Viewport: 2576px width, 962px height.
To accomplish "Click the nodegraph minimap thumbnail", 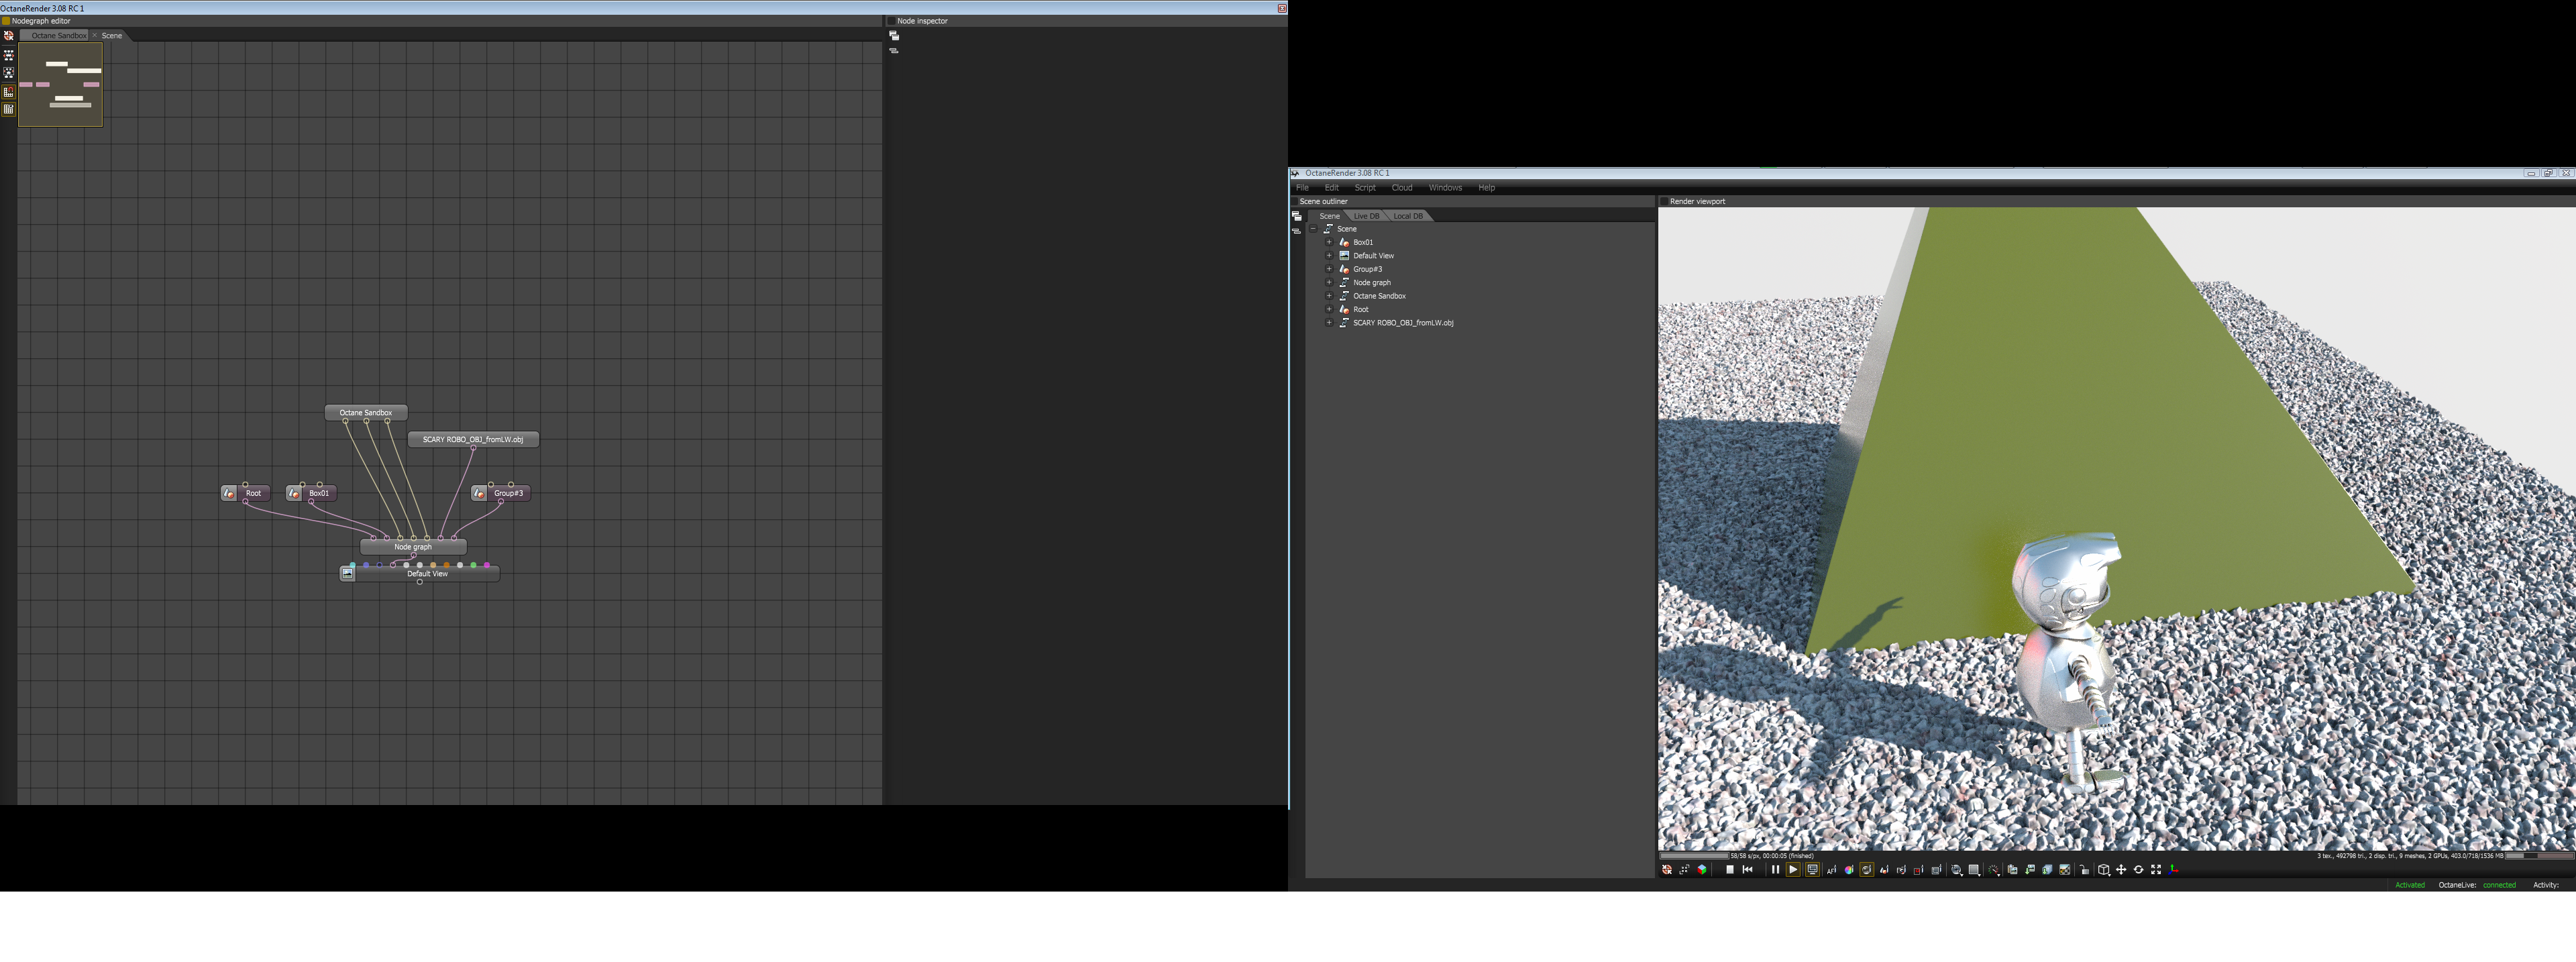I will (61, 85).
